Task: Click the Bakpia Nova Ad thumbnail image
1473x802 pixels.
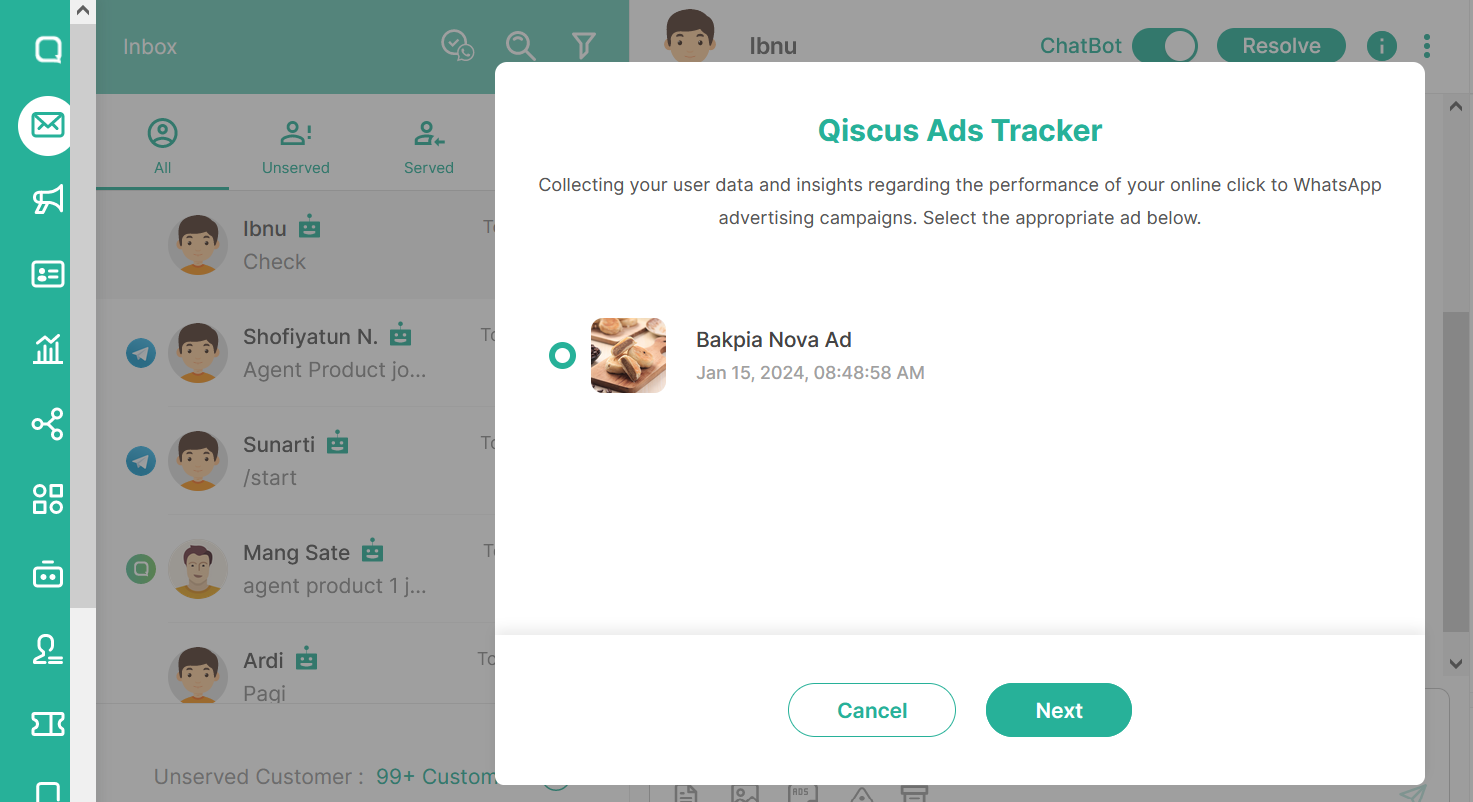Action: (628, 355)
